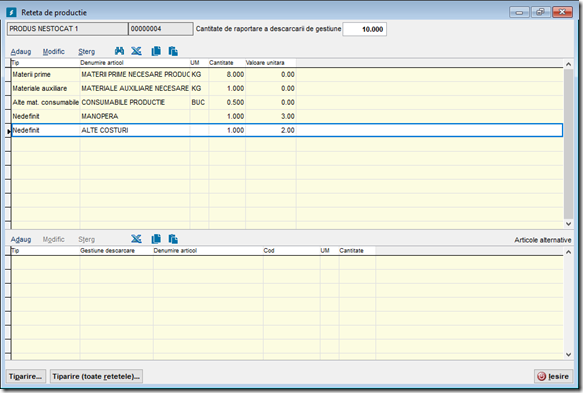583x393 pixels.
Task: Select the ALTE COSTURI cell
Action: 135,130
